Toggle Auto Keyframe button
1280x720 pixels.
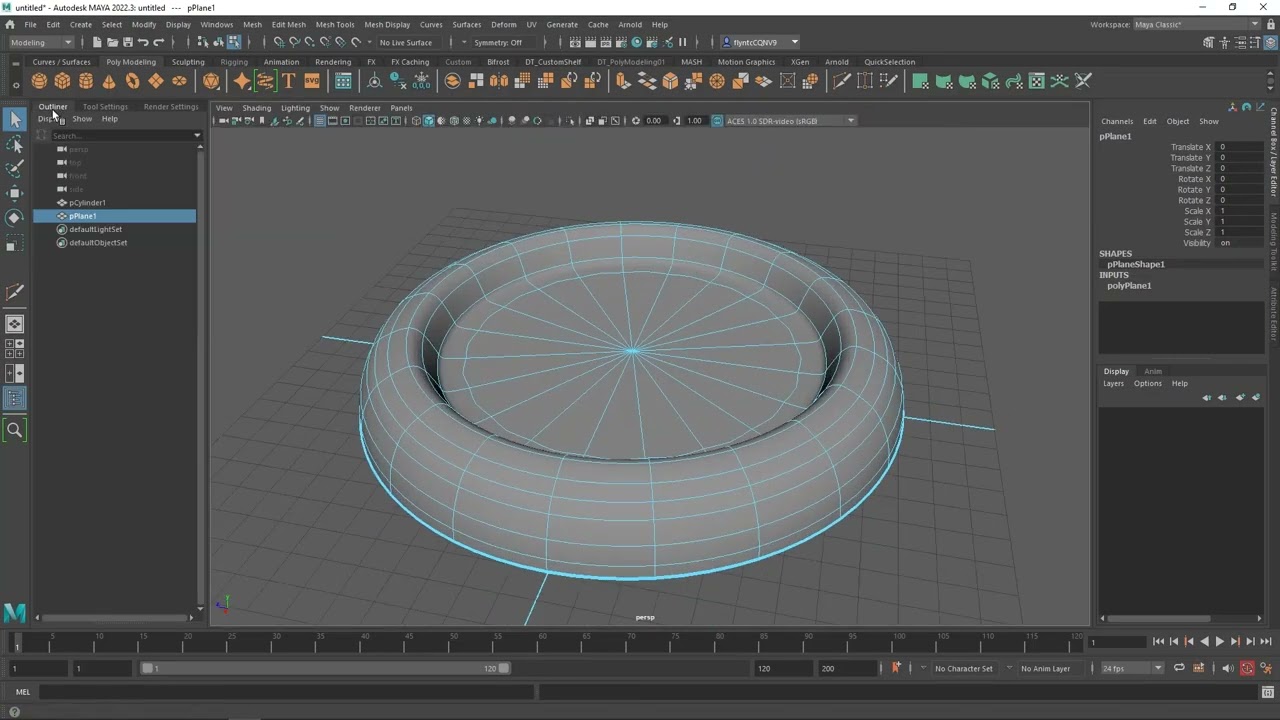(x=1247, y=668)
